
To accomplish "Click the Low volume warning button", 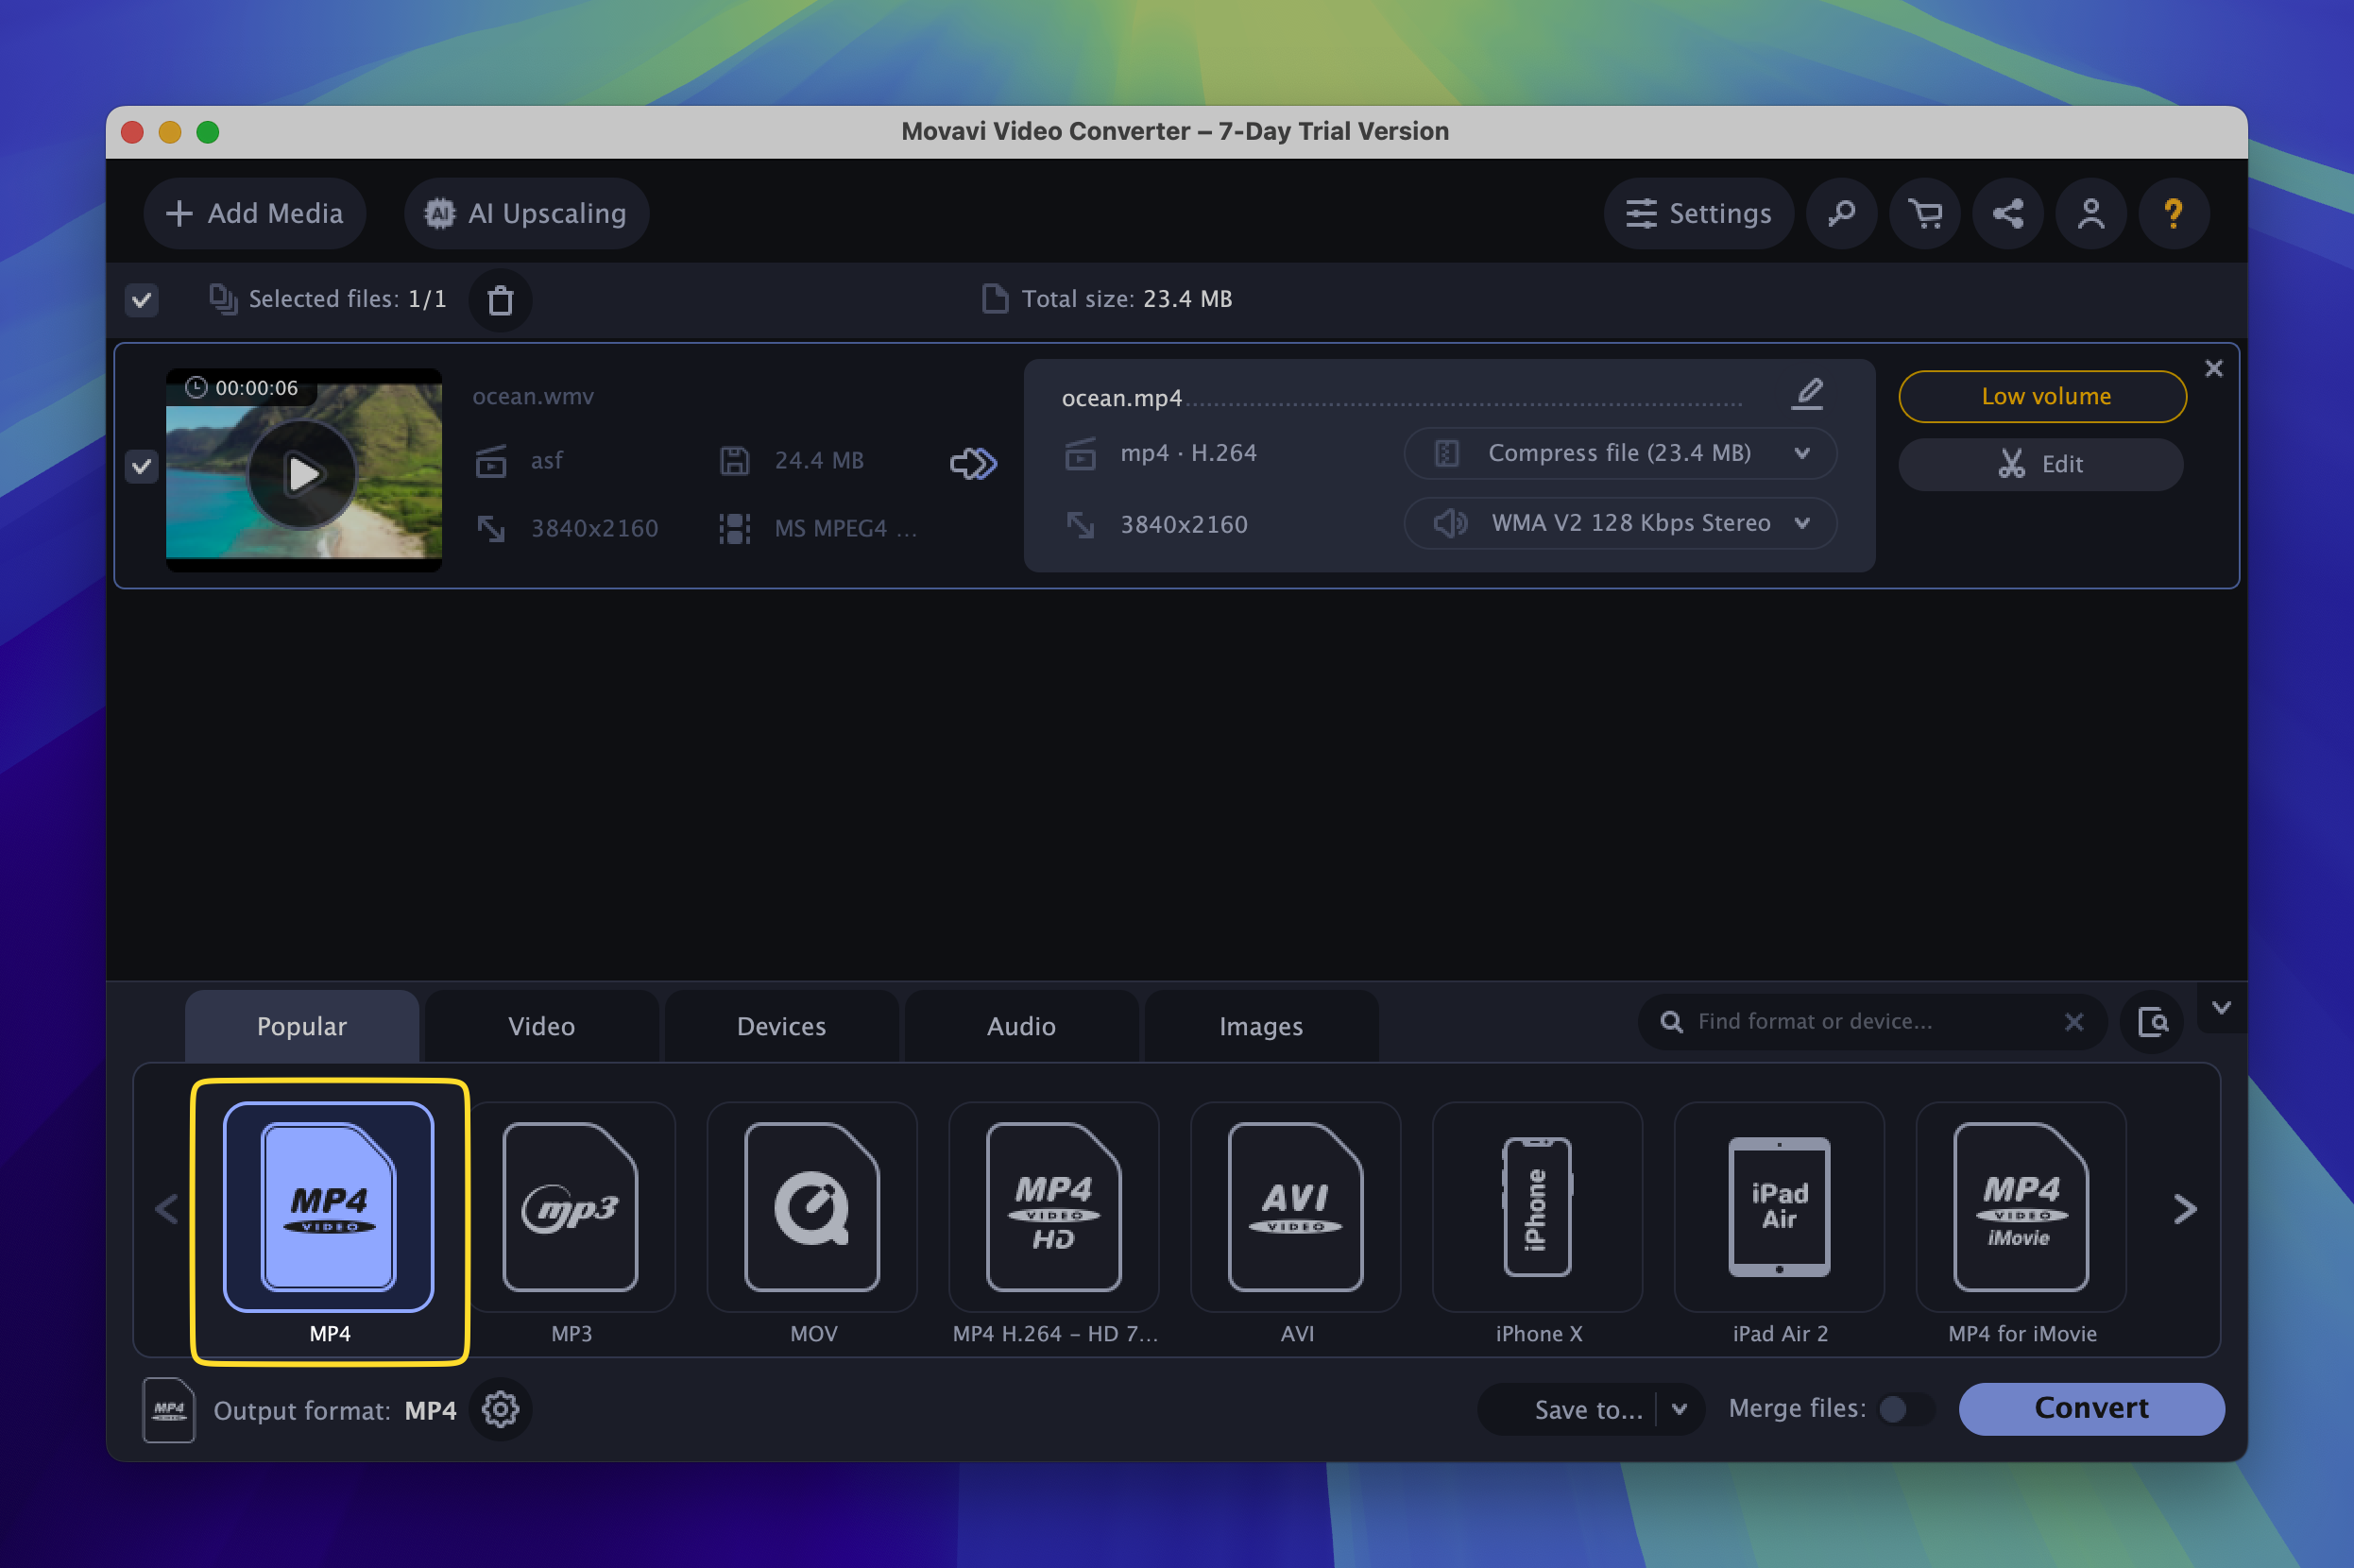I will click(x=2042, y=396).
